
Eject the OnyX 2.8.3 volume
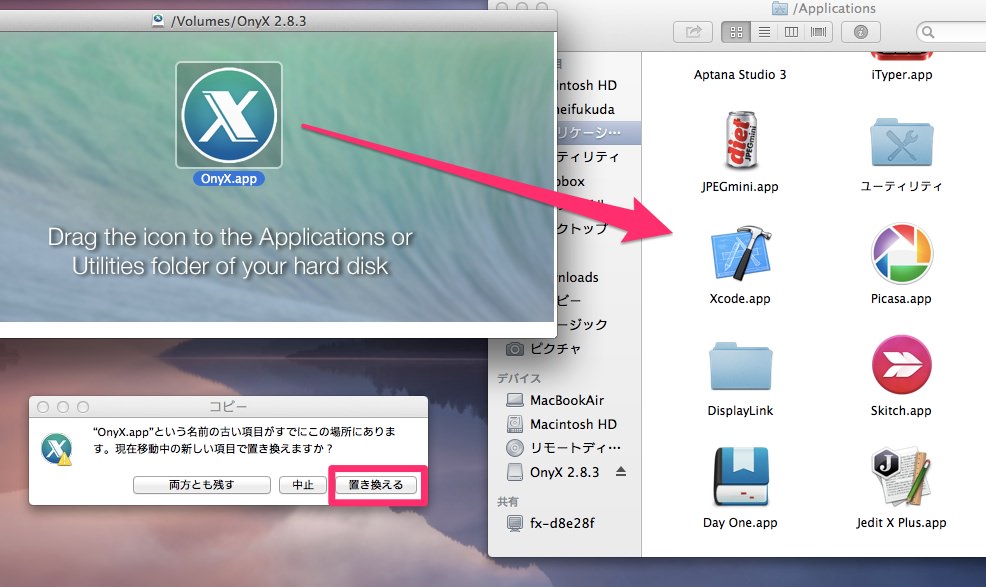[621, 471]
